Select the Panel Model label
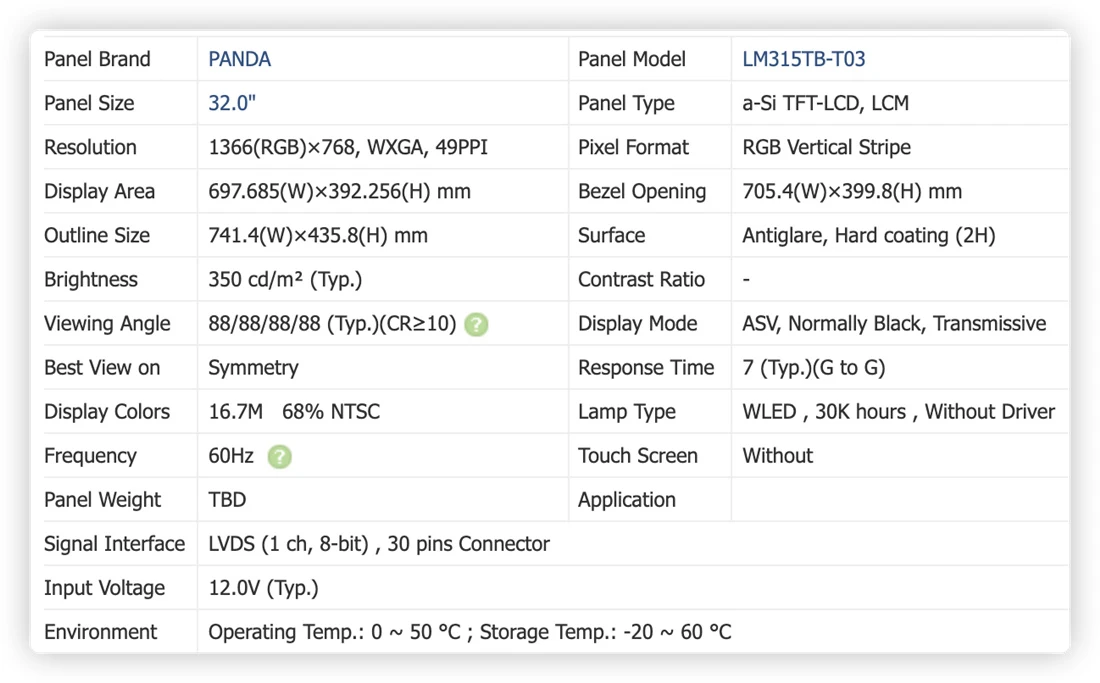 point(631,59)
